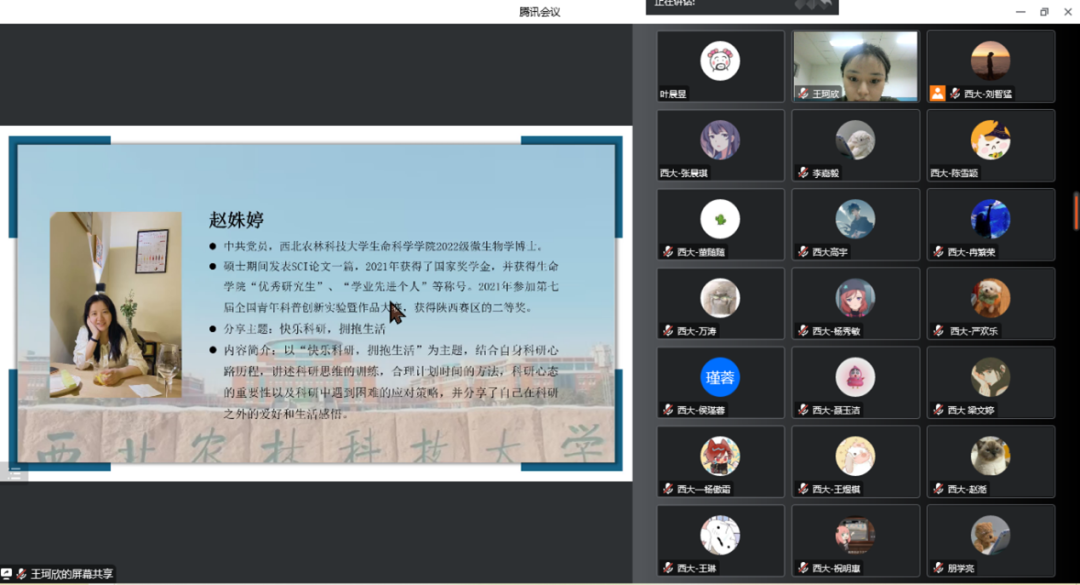Click the muted mic icon for 朋学亮
1080x585 pixels.
click(937, 568)
